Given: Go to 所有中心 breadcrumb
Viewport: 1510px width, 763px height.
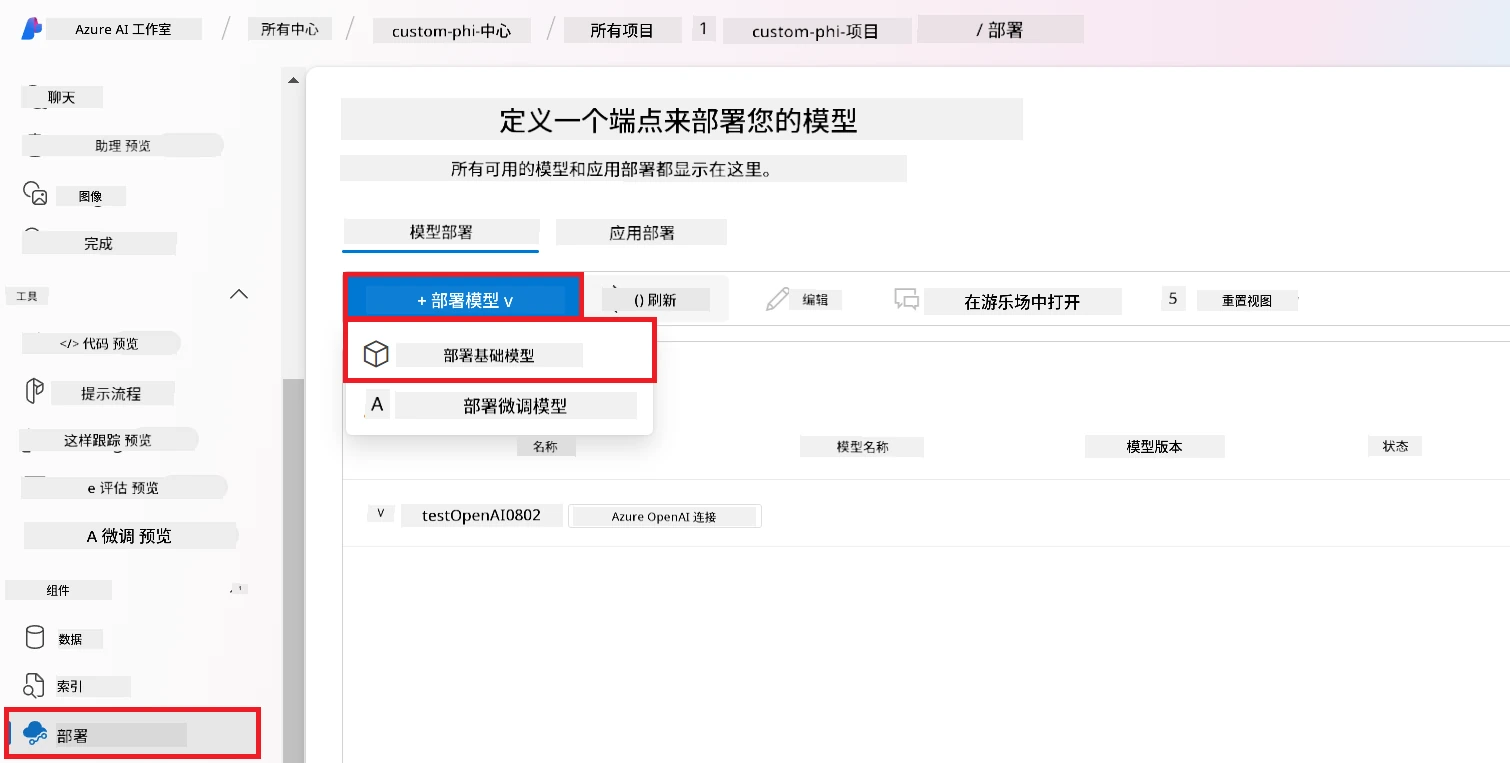Looking at the screenshot, I should 290,29.
